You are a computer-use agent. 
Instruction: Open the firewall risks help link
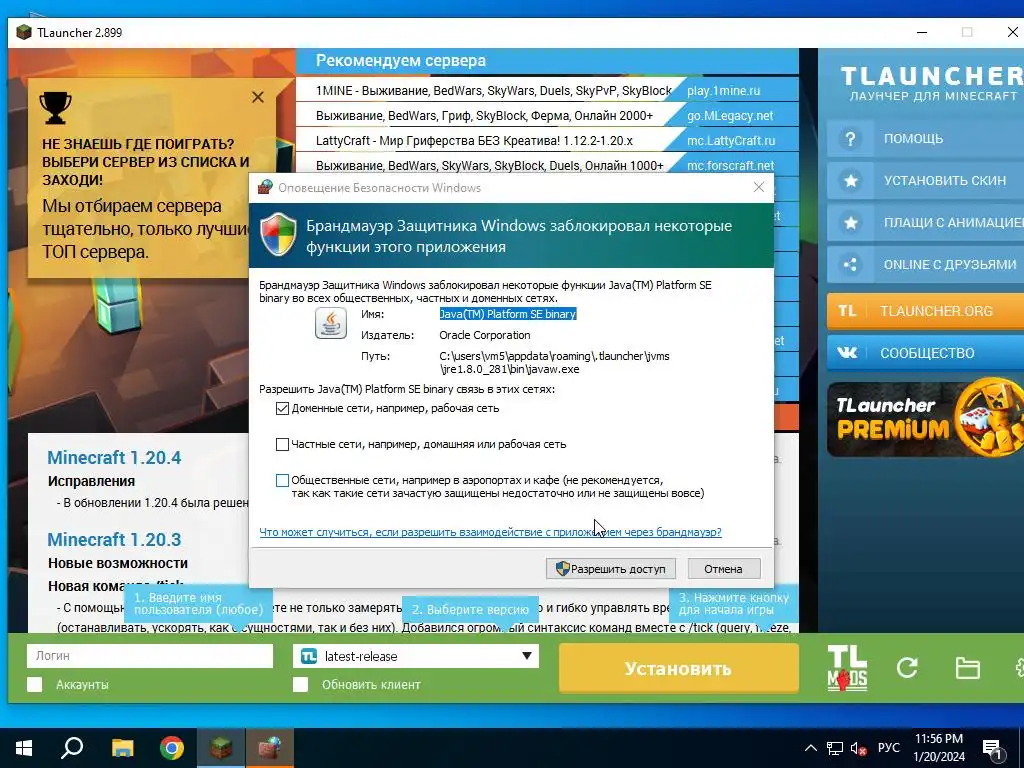click(x=490, y=532)
